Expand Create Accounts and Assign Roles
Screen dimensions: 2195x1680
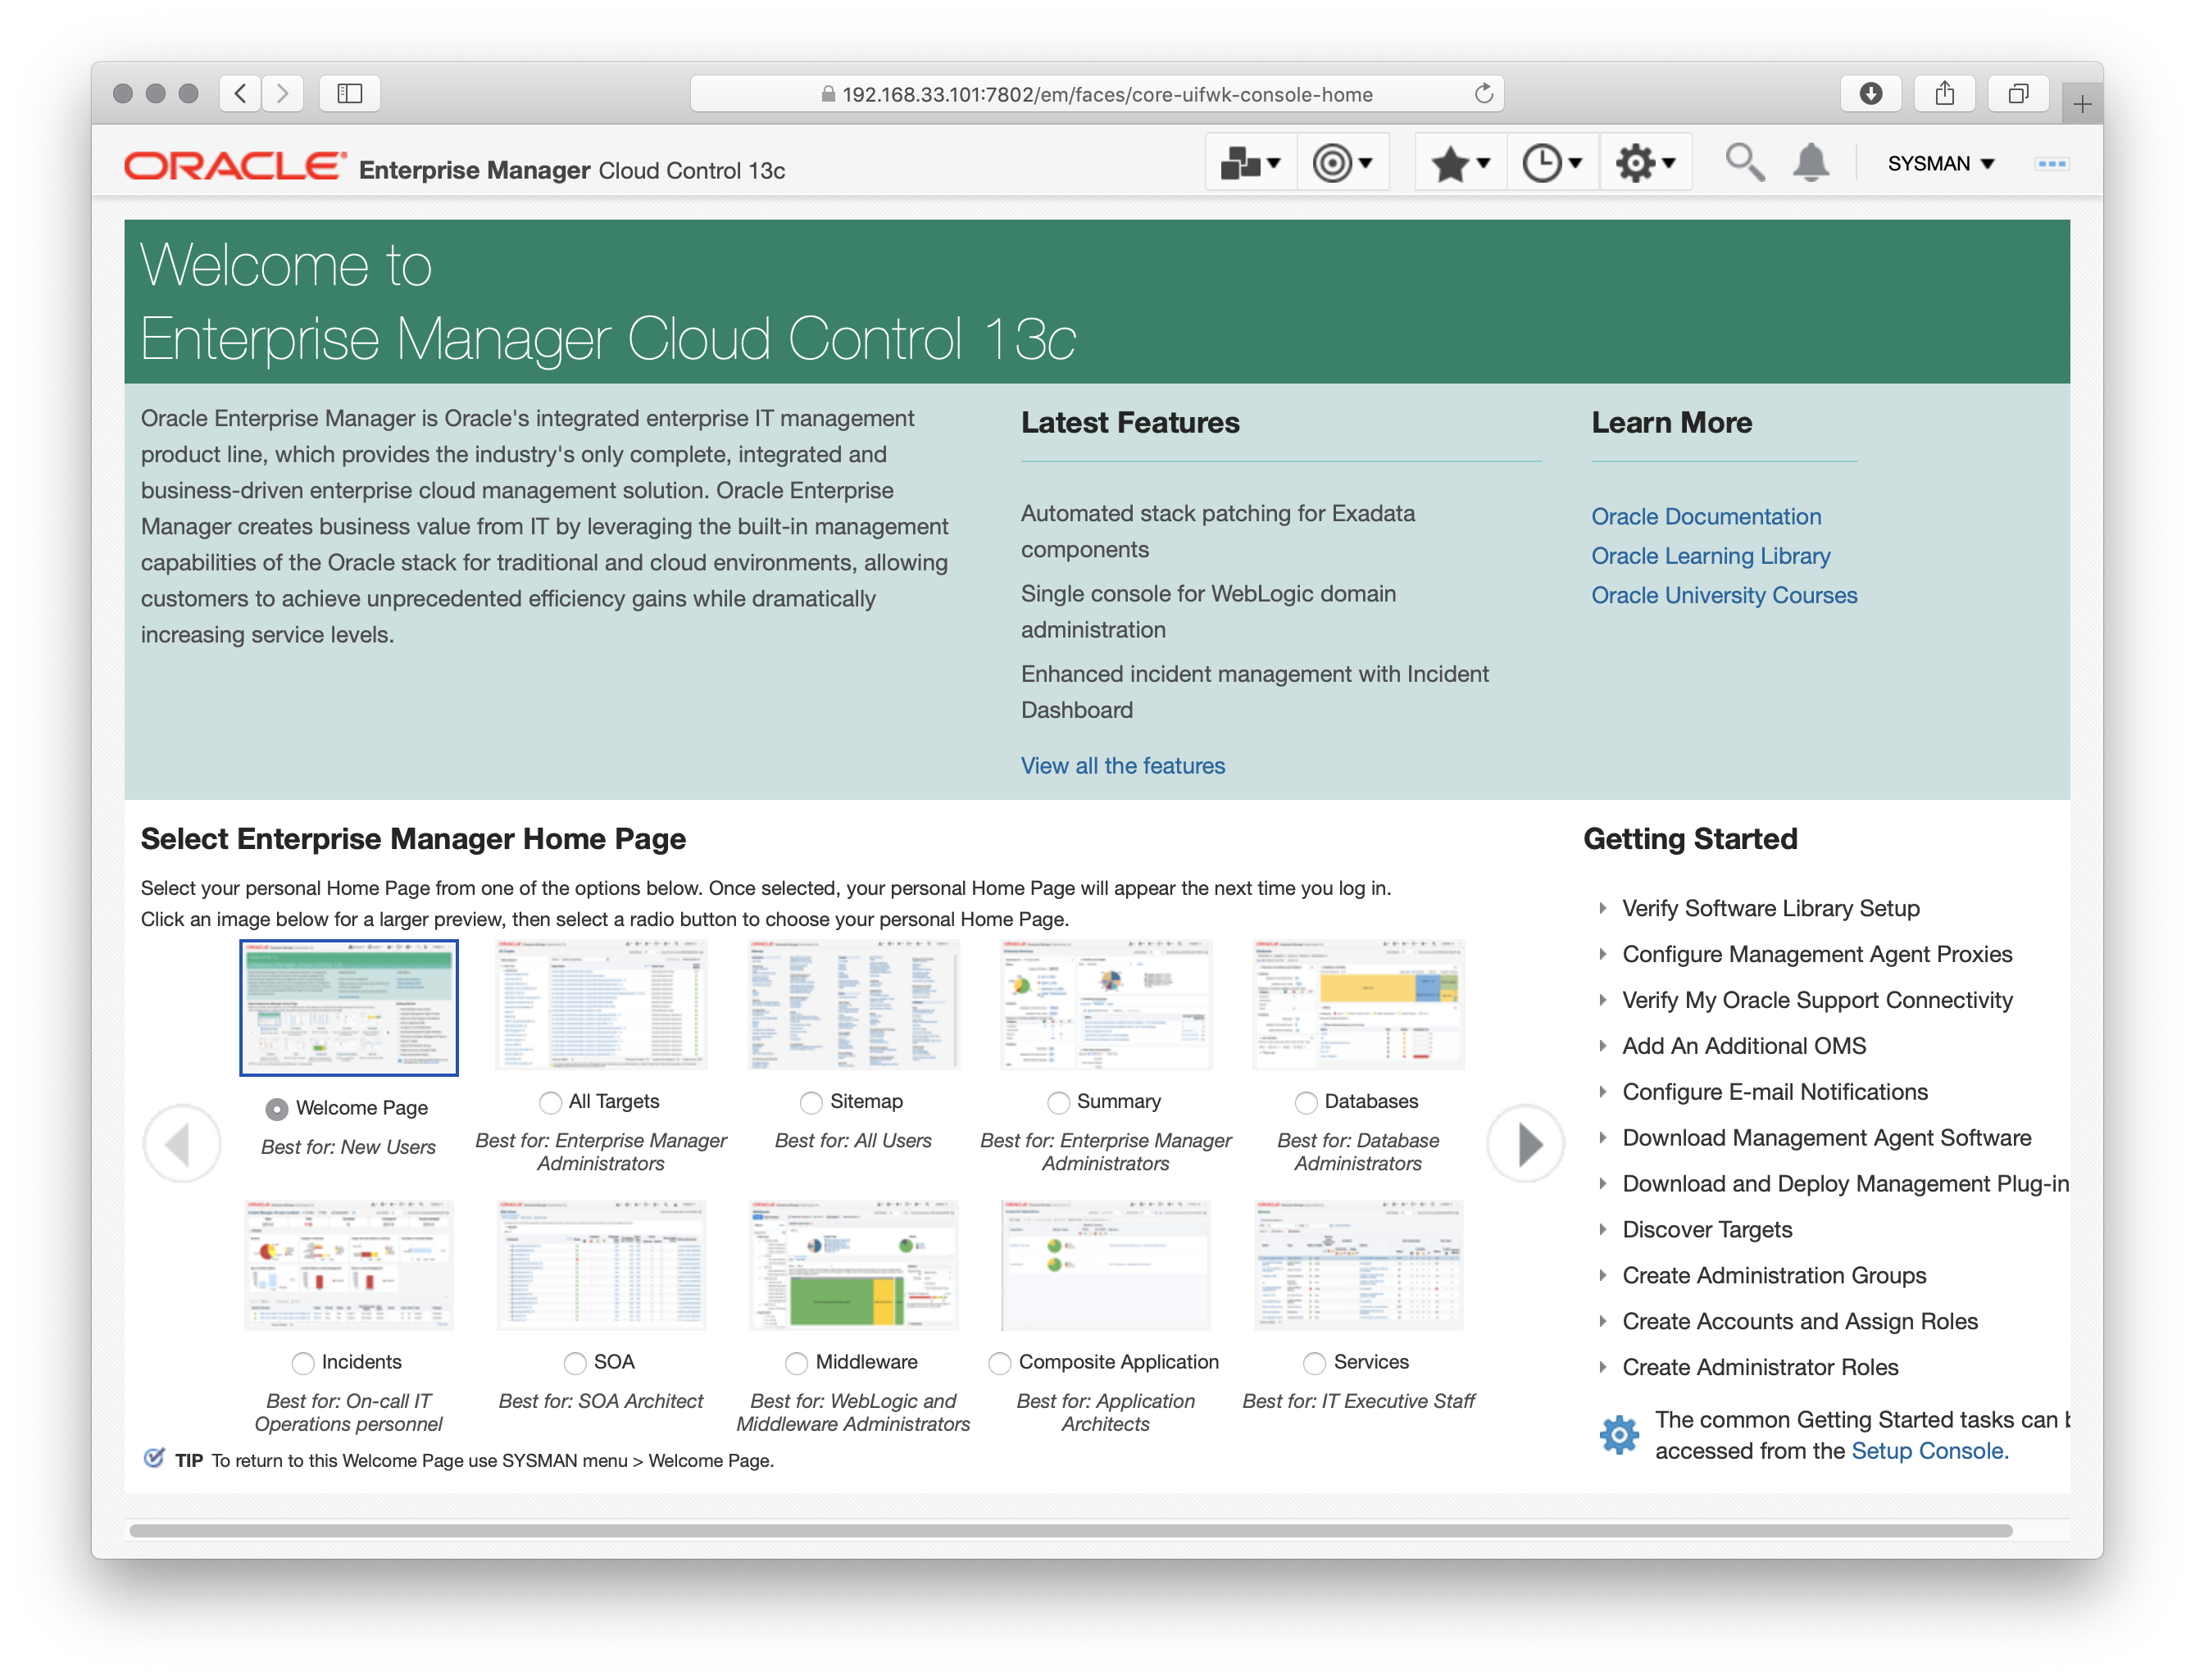pos(1602,1322)
